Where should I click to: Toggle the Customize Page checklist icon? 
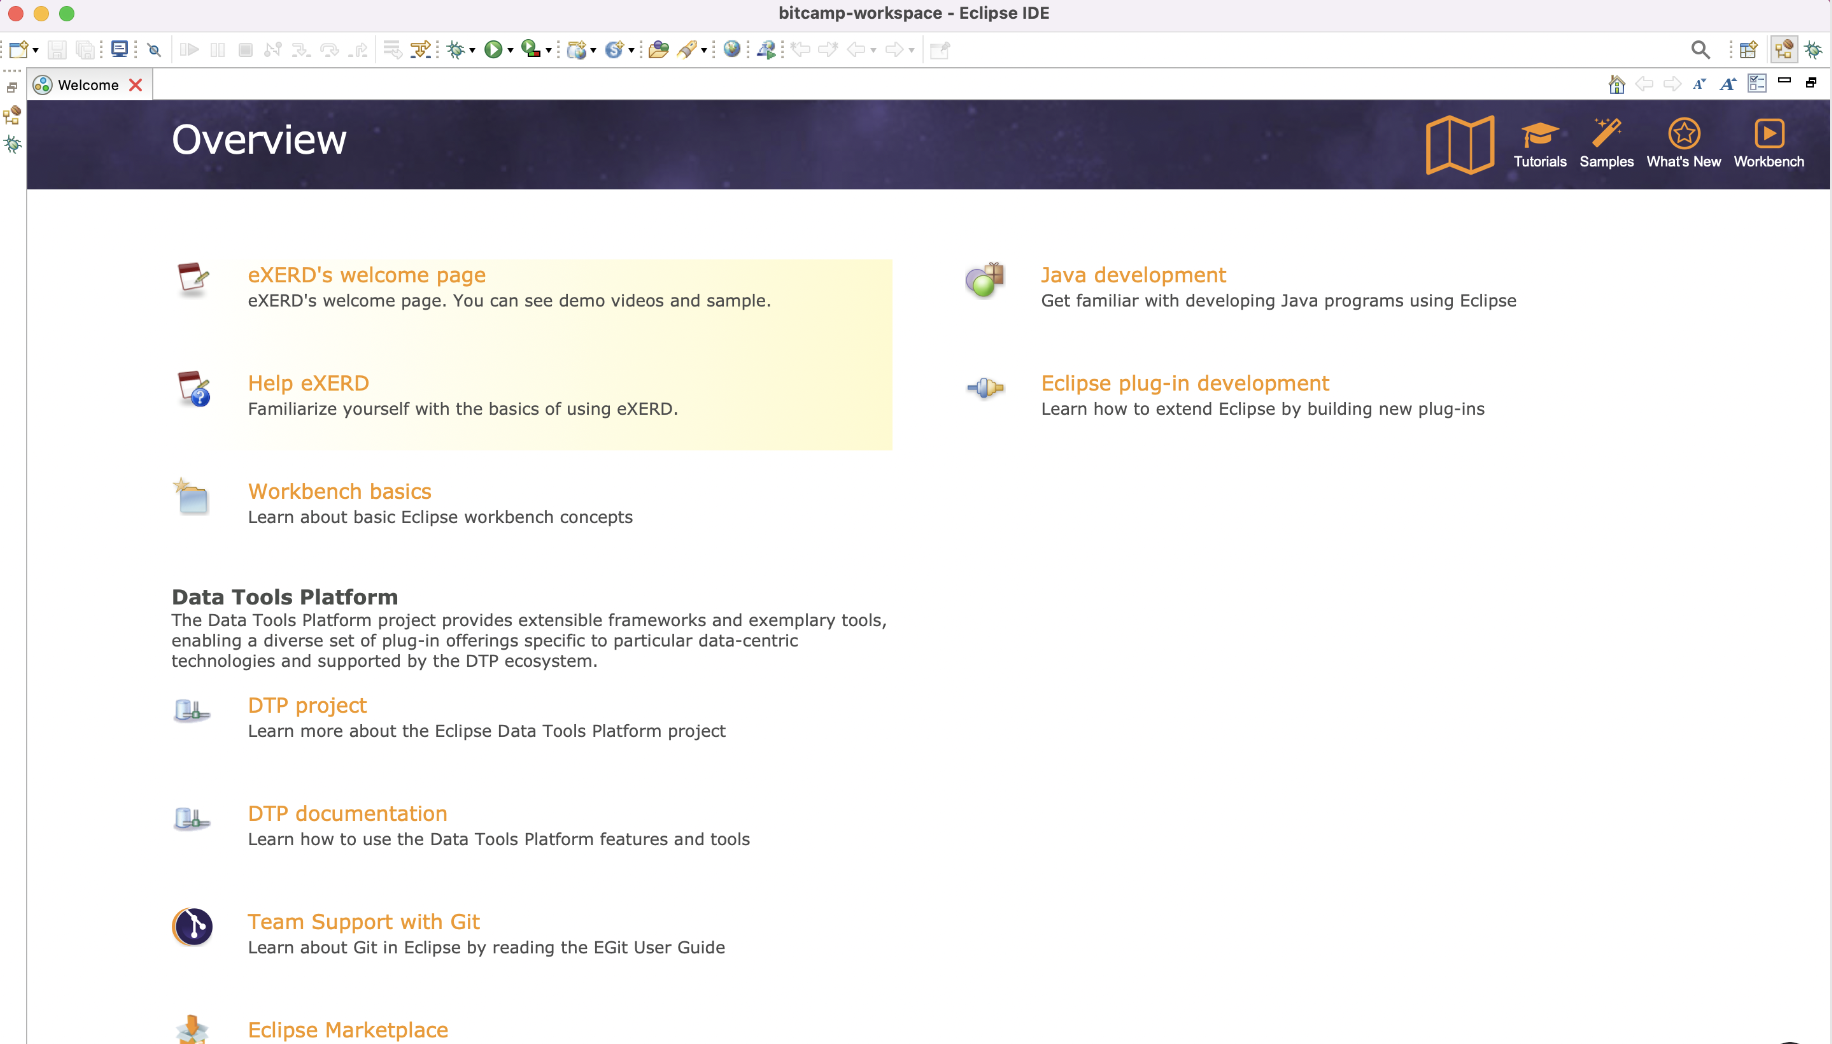coord(1757,84)
